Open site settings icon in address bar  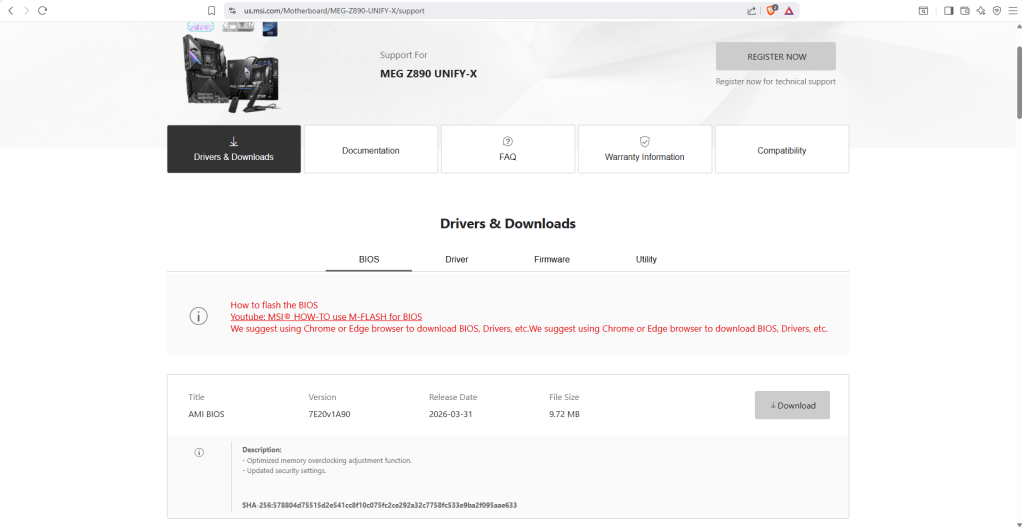tap(232, 10)
